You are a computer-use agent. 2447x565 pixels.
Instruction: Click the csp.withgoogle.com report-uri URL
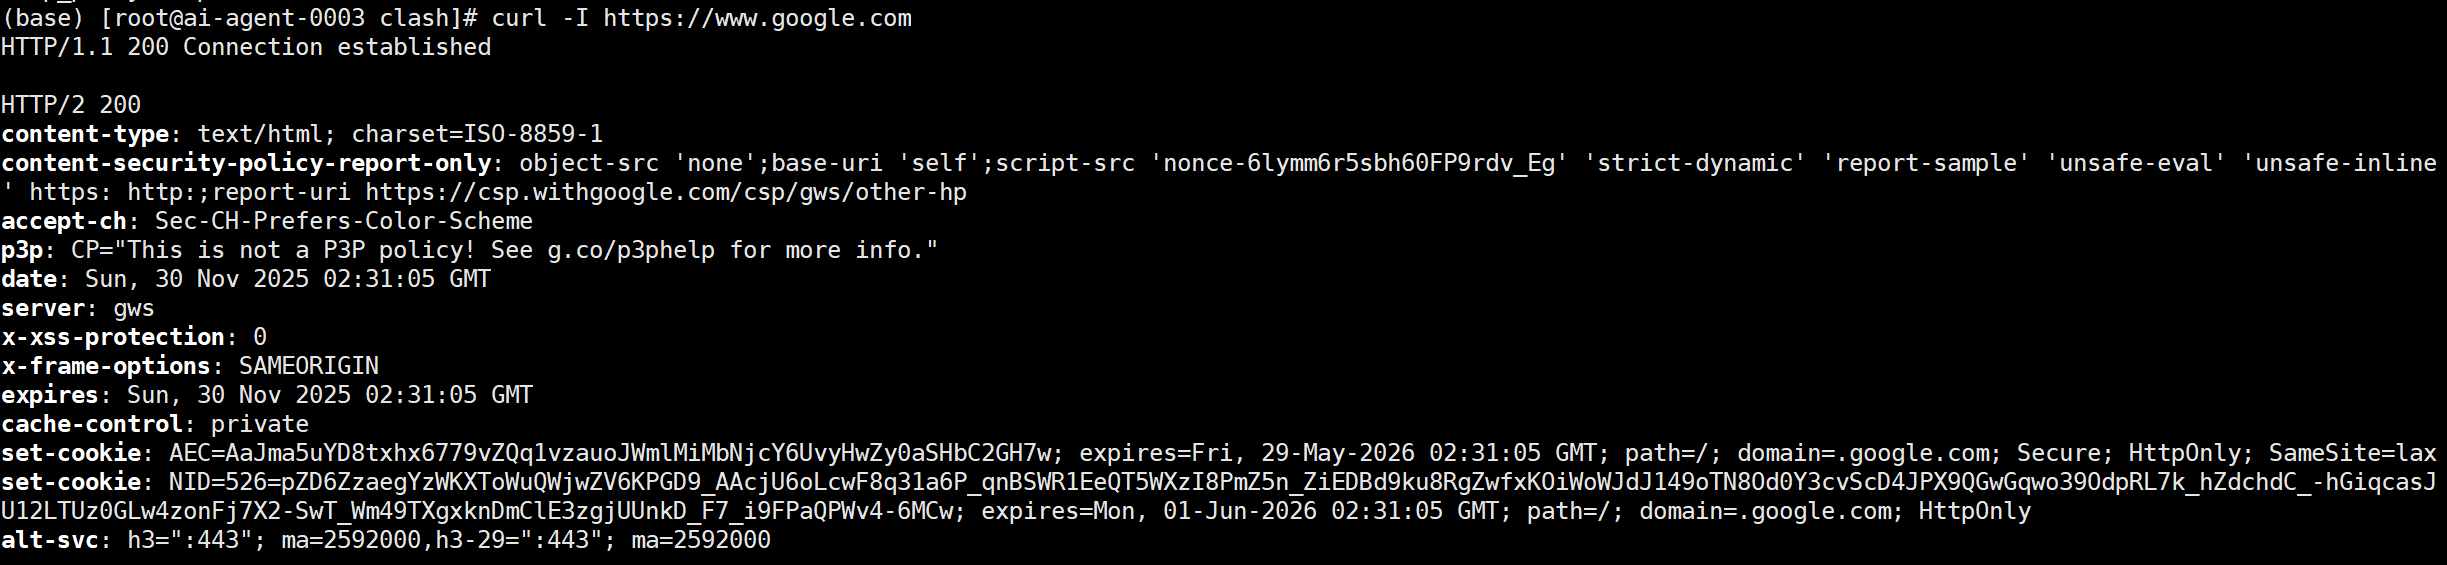665,192
